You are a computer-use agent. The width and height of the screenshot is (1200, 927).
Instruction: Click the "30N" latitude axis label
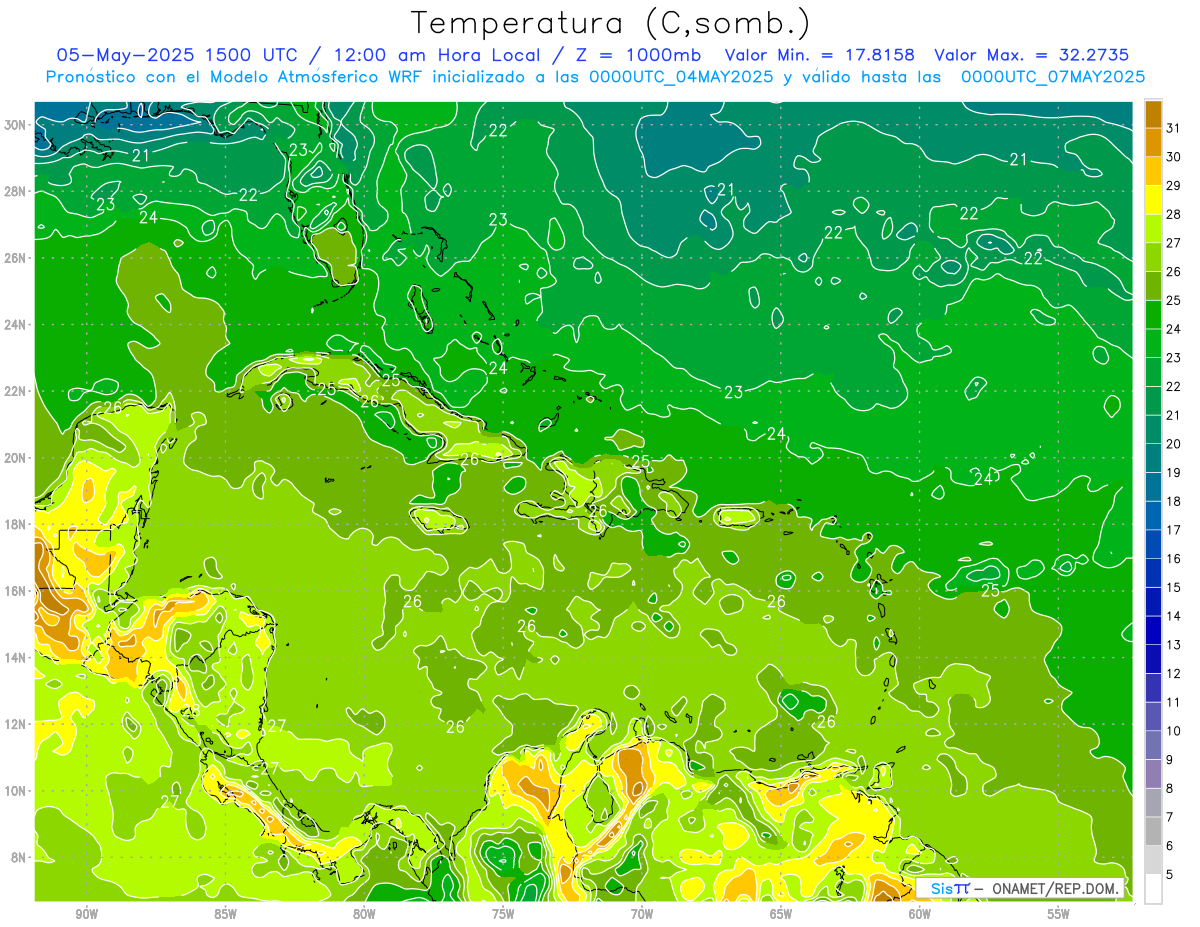(x=15, y=124)
